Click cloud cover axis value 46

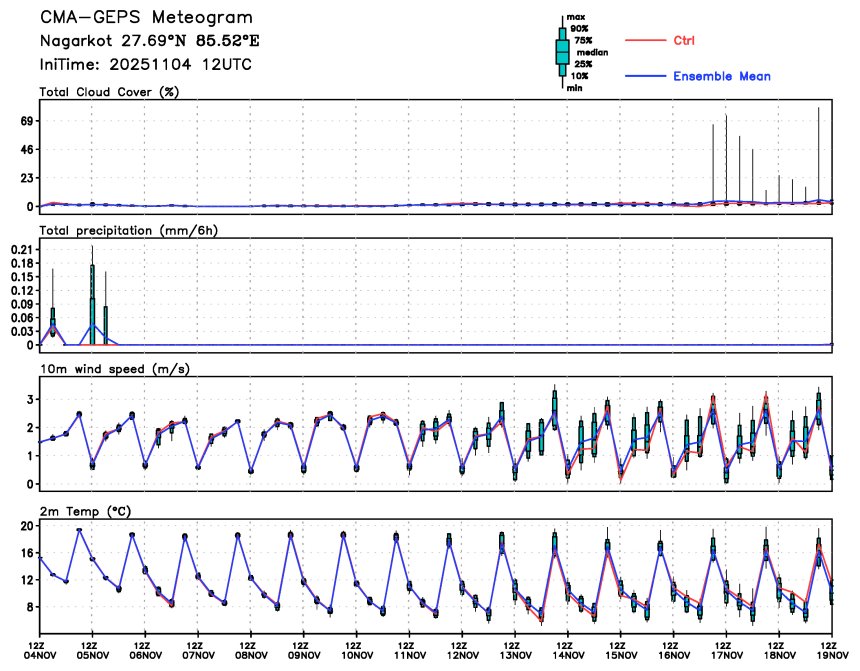pyautogui.click(x=27, y=149)
